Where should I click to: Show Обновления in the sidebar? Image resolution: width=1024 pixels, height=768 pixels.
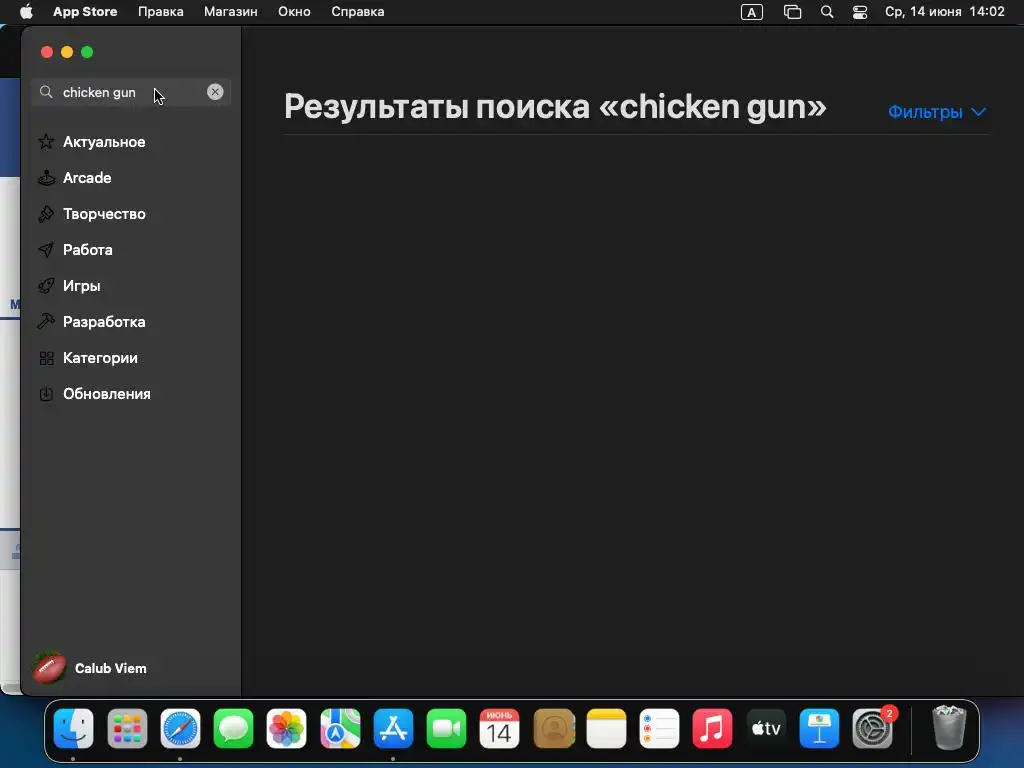pyautogui.click(x=131, y=394)
